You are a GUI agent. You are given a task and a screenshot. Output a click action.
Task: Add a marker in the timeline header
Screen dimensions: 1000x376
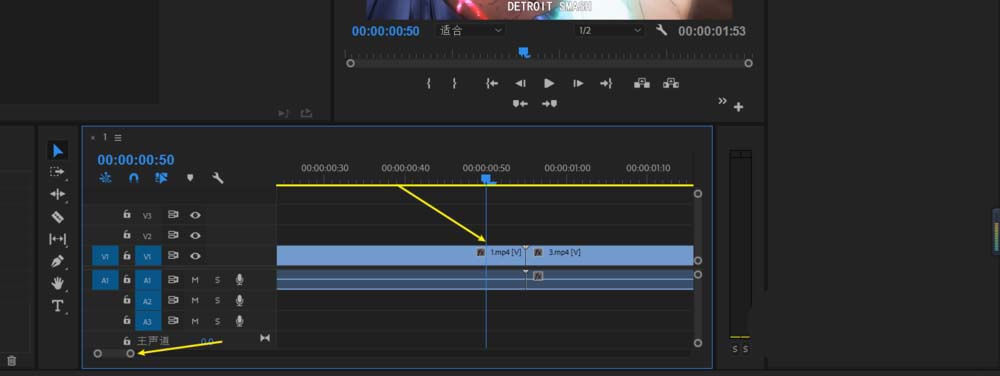tap(190, 178)
